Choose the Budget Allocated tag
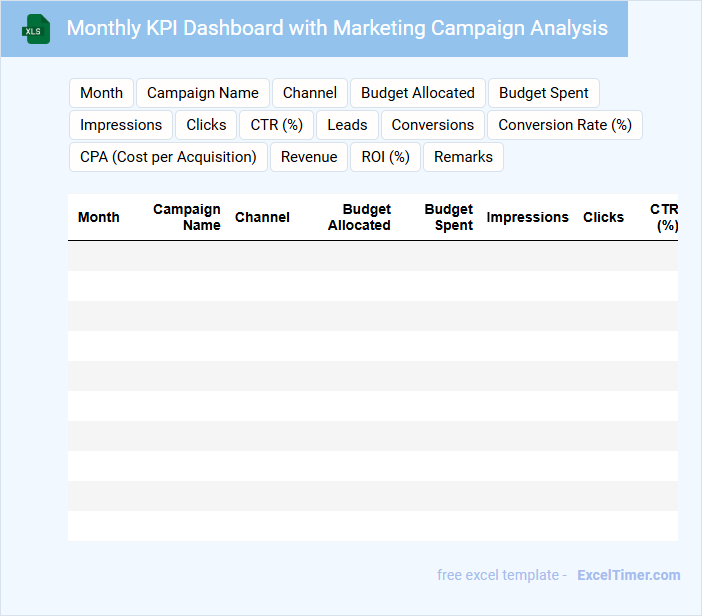Screen dimensions: 702x616 417,93
